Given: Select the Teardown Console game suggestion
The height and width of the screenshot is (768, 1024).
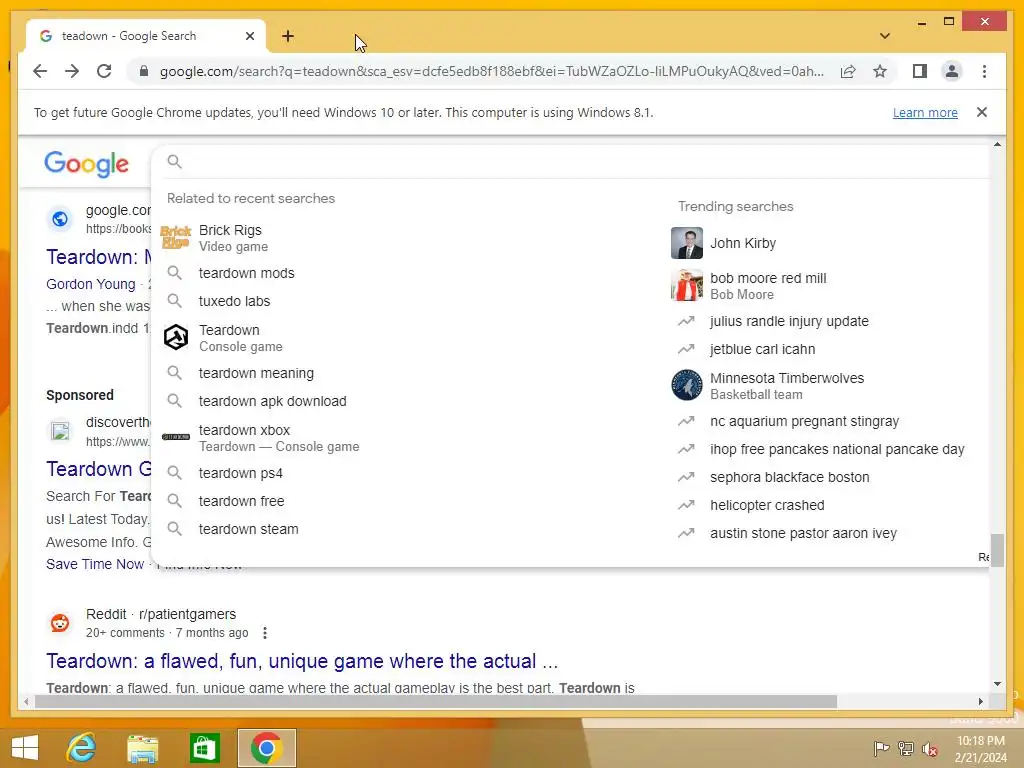Looking at the screenshot, I should [x=405, y=338].
